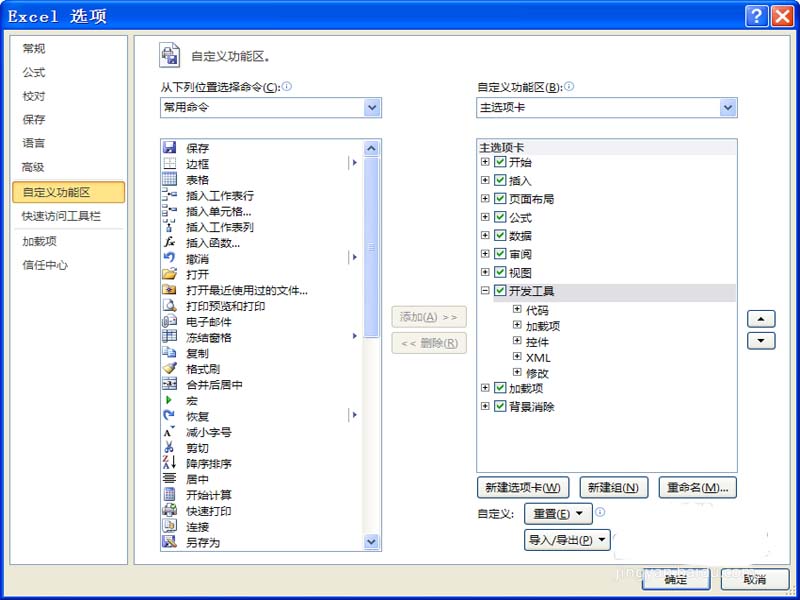Click command list scrollbar thumb
800x600 pixels.
tap(371, 247)
